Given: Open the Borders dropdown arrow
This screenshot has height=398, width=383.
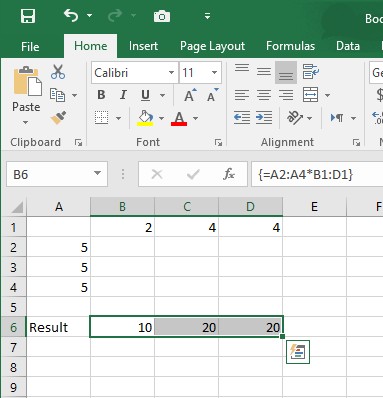Looking at the screenshot, I should (118, 118).
